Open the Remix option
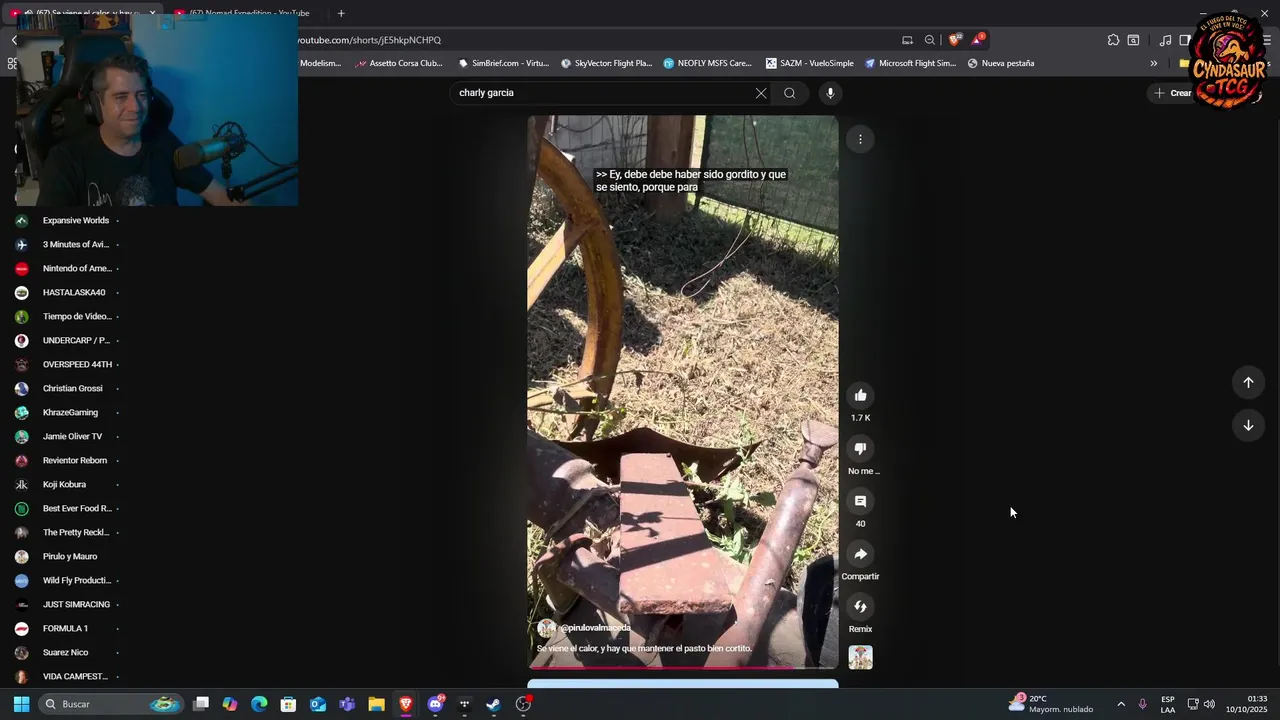This screenshot has width=1280, height=720. point(860,607)
